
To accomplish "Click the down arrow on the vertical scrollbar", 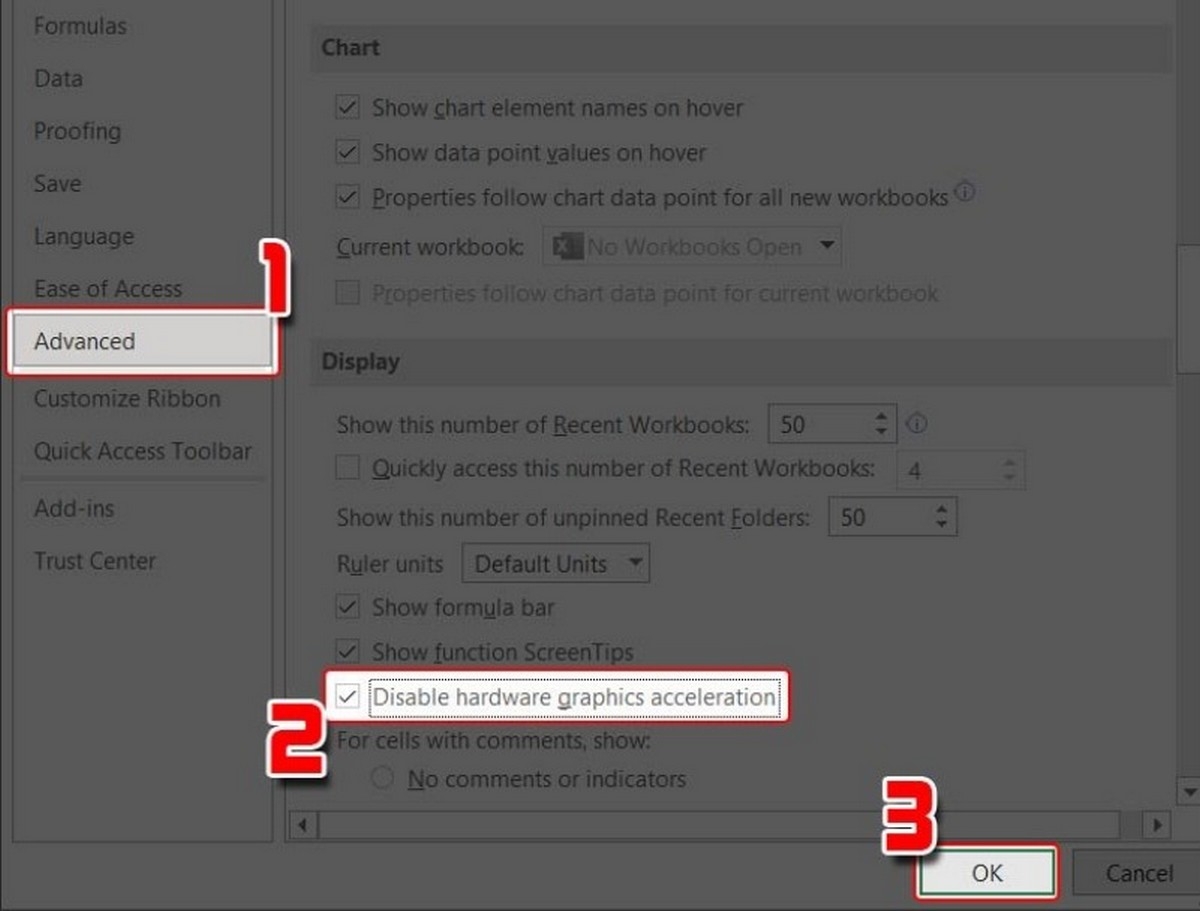I will pos(1190,790).
